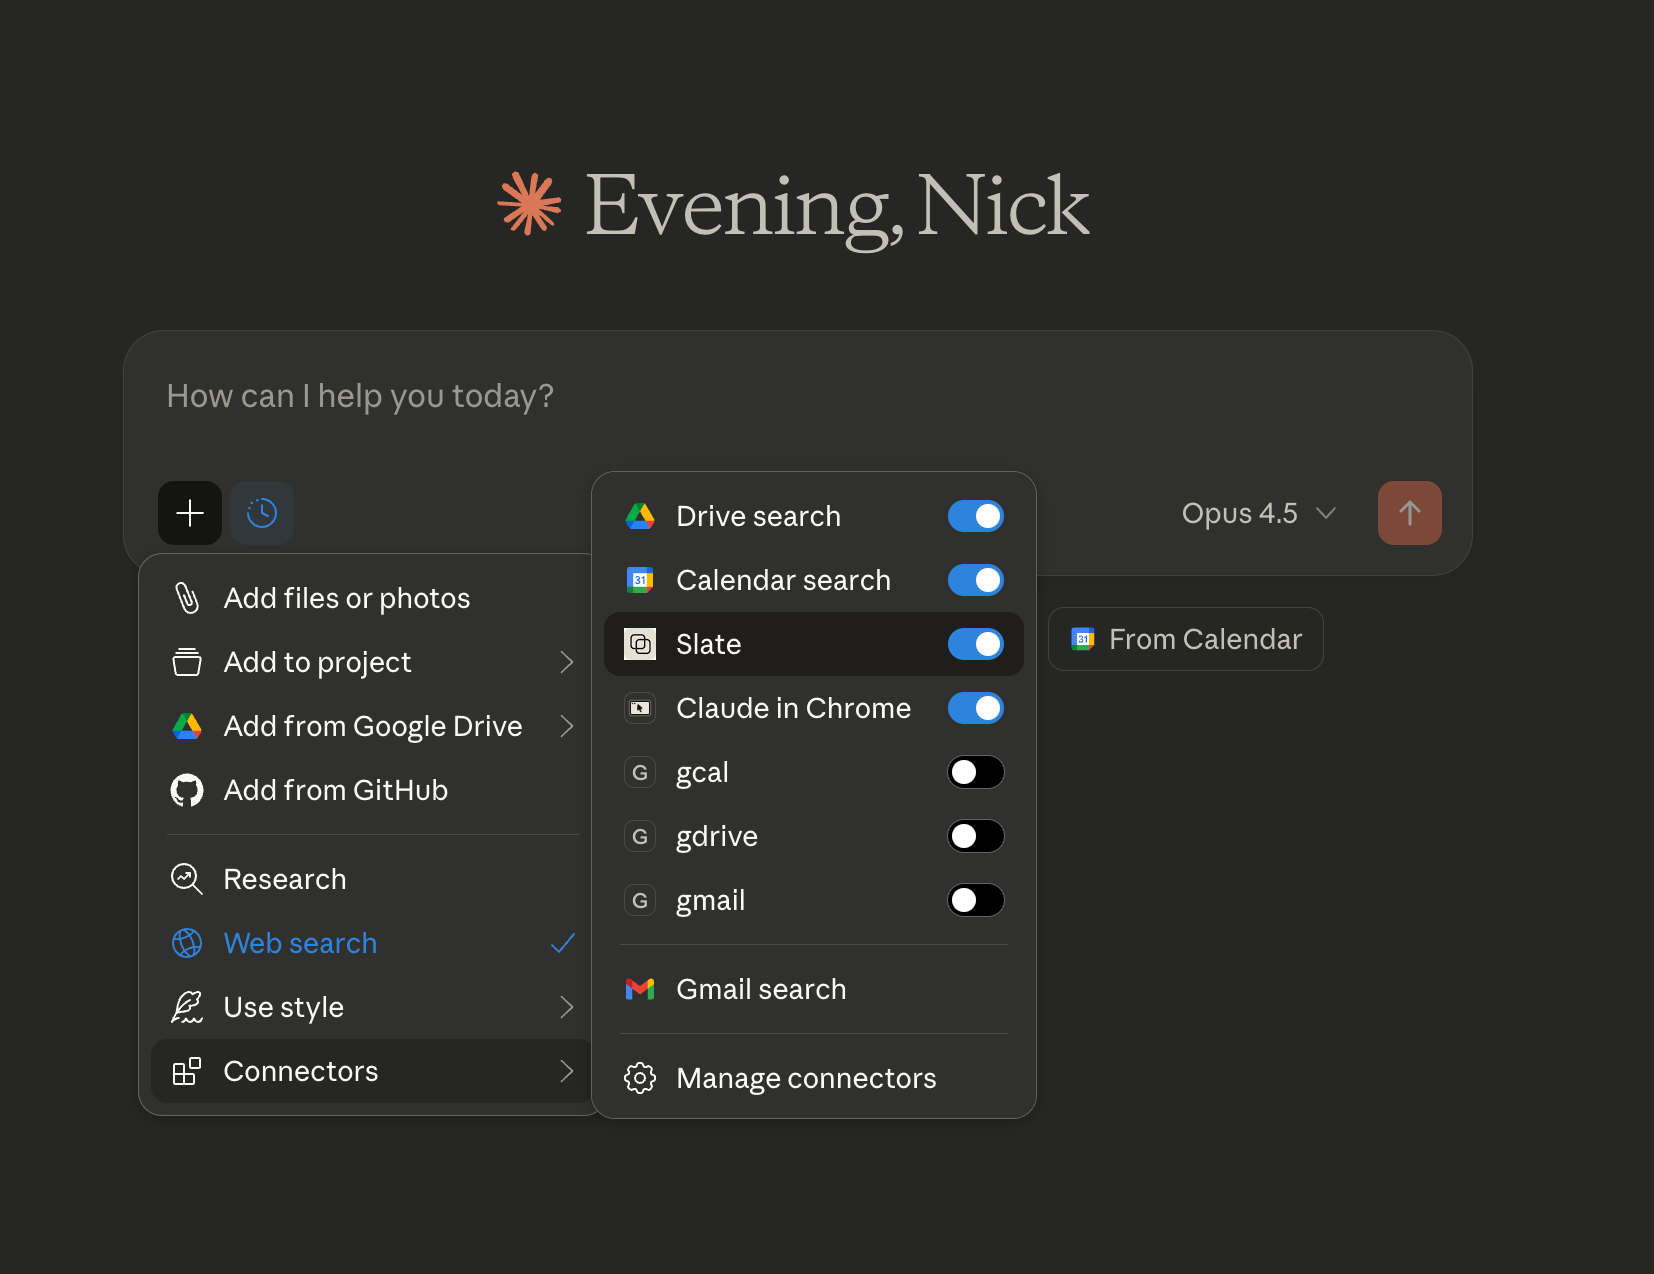
Task: Select the GitHub icon in the menu
Action: click(x=186, y=789)
